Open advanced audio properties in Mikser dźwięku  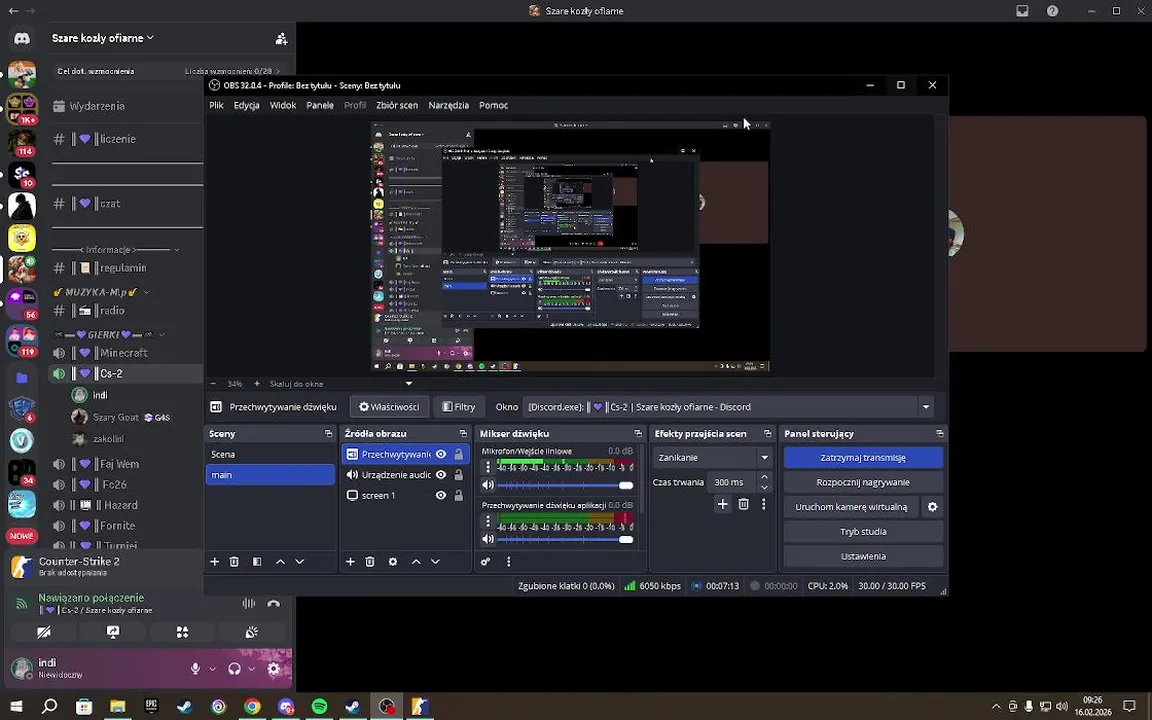click(x=486, y=561)
